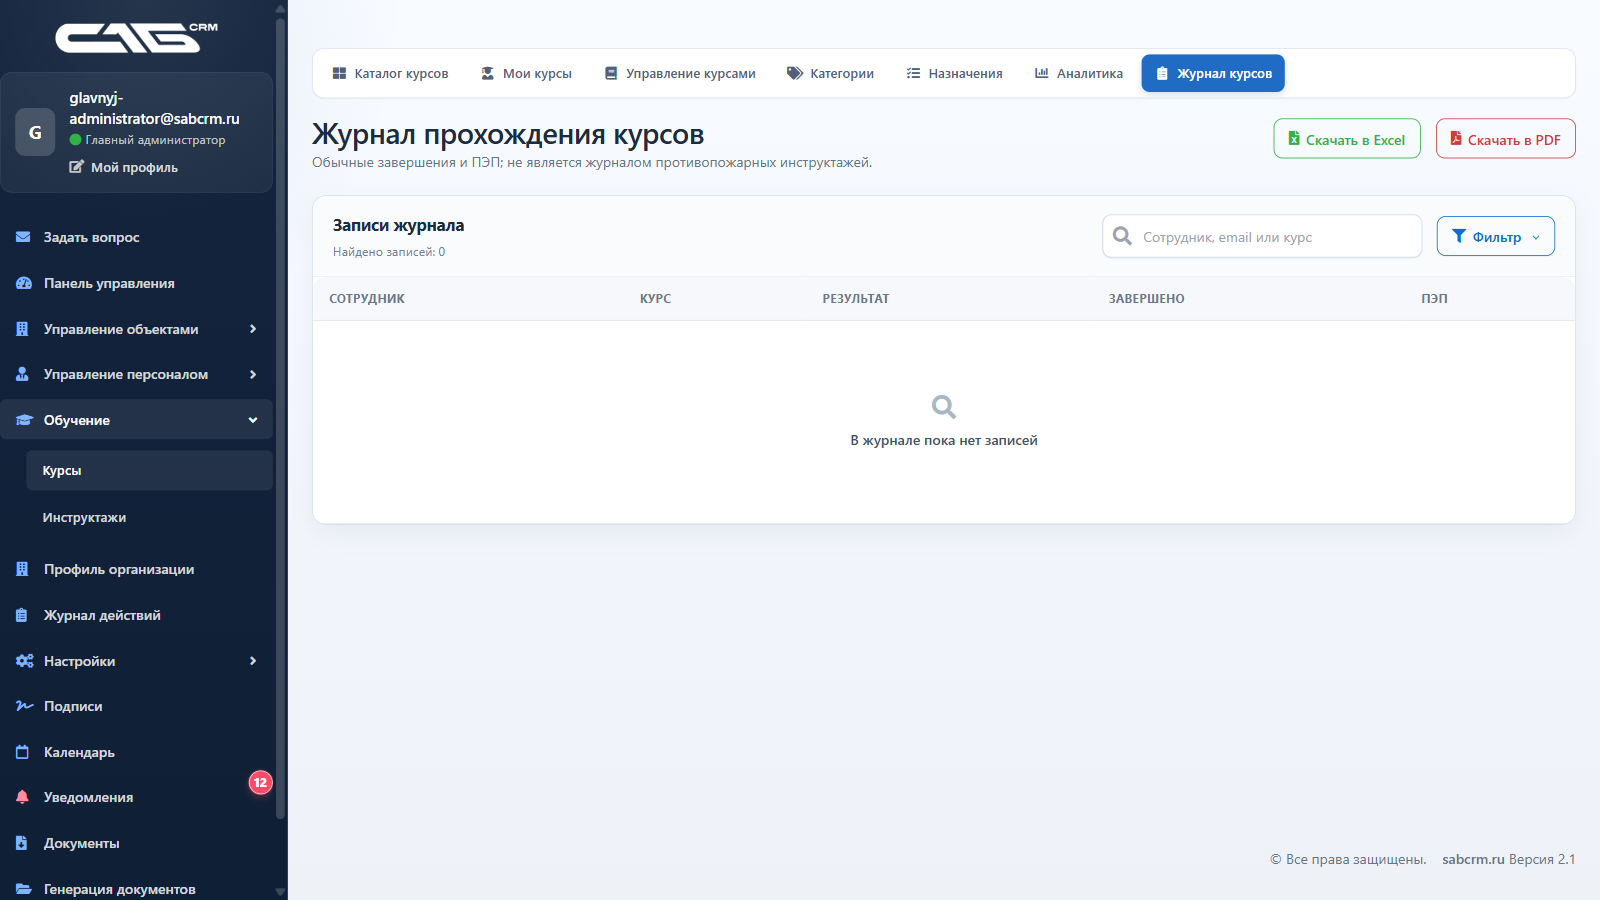This screenshot has width=1600, height=900.
Task: Select the Журнал курсов tab
Action: (1213, 73)
